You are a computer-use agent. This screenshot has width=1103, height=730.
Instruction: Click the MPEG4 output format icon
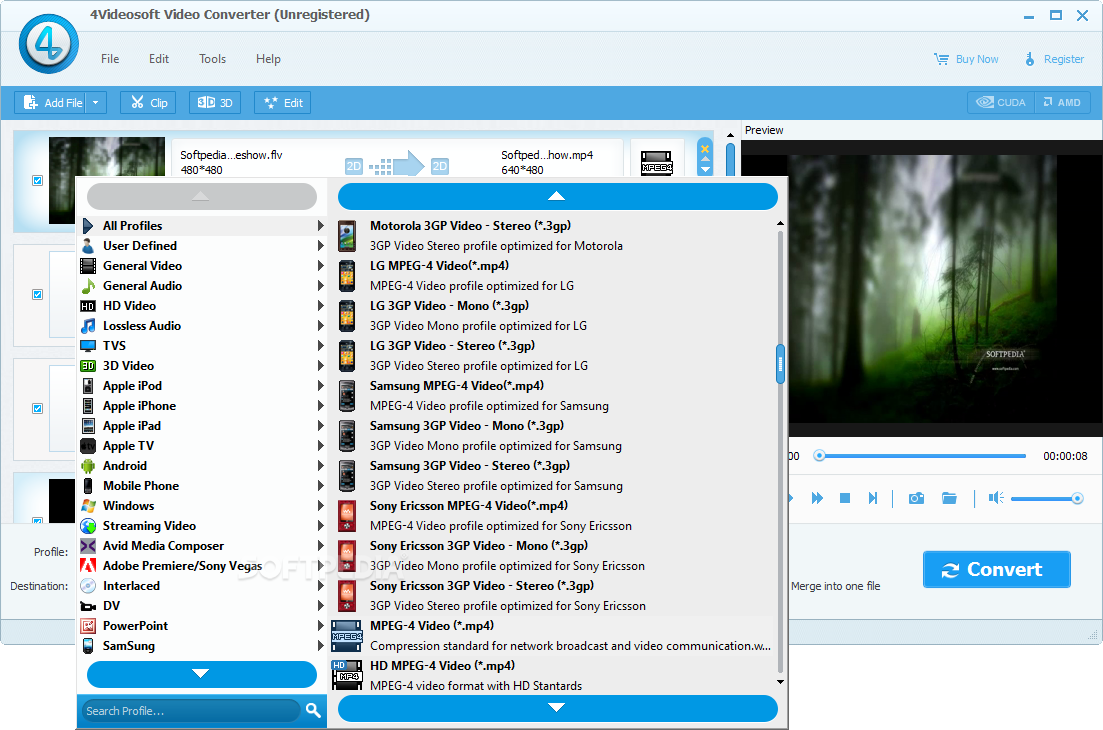(656, 163)
